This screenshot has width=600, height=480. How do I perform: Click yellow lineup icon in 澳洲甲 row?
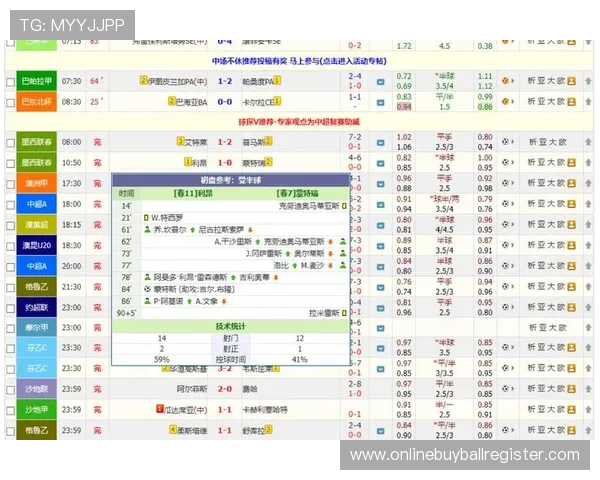click(x=571, y=183)
